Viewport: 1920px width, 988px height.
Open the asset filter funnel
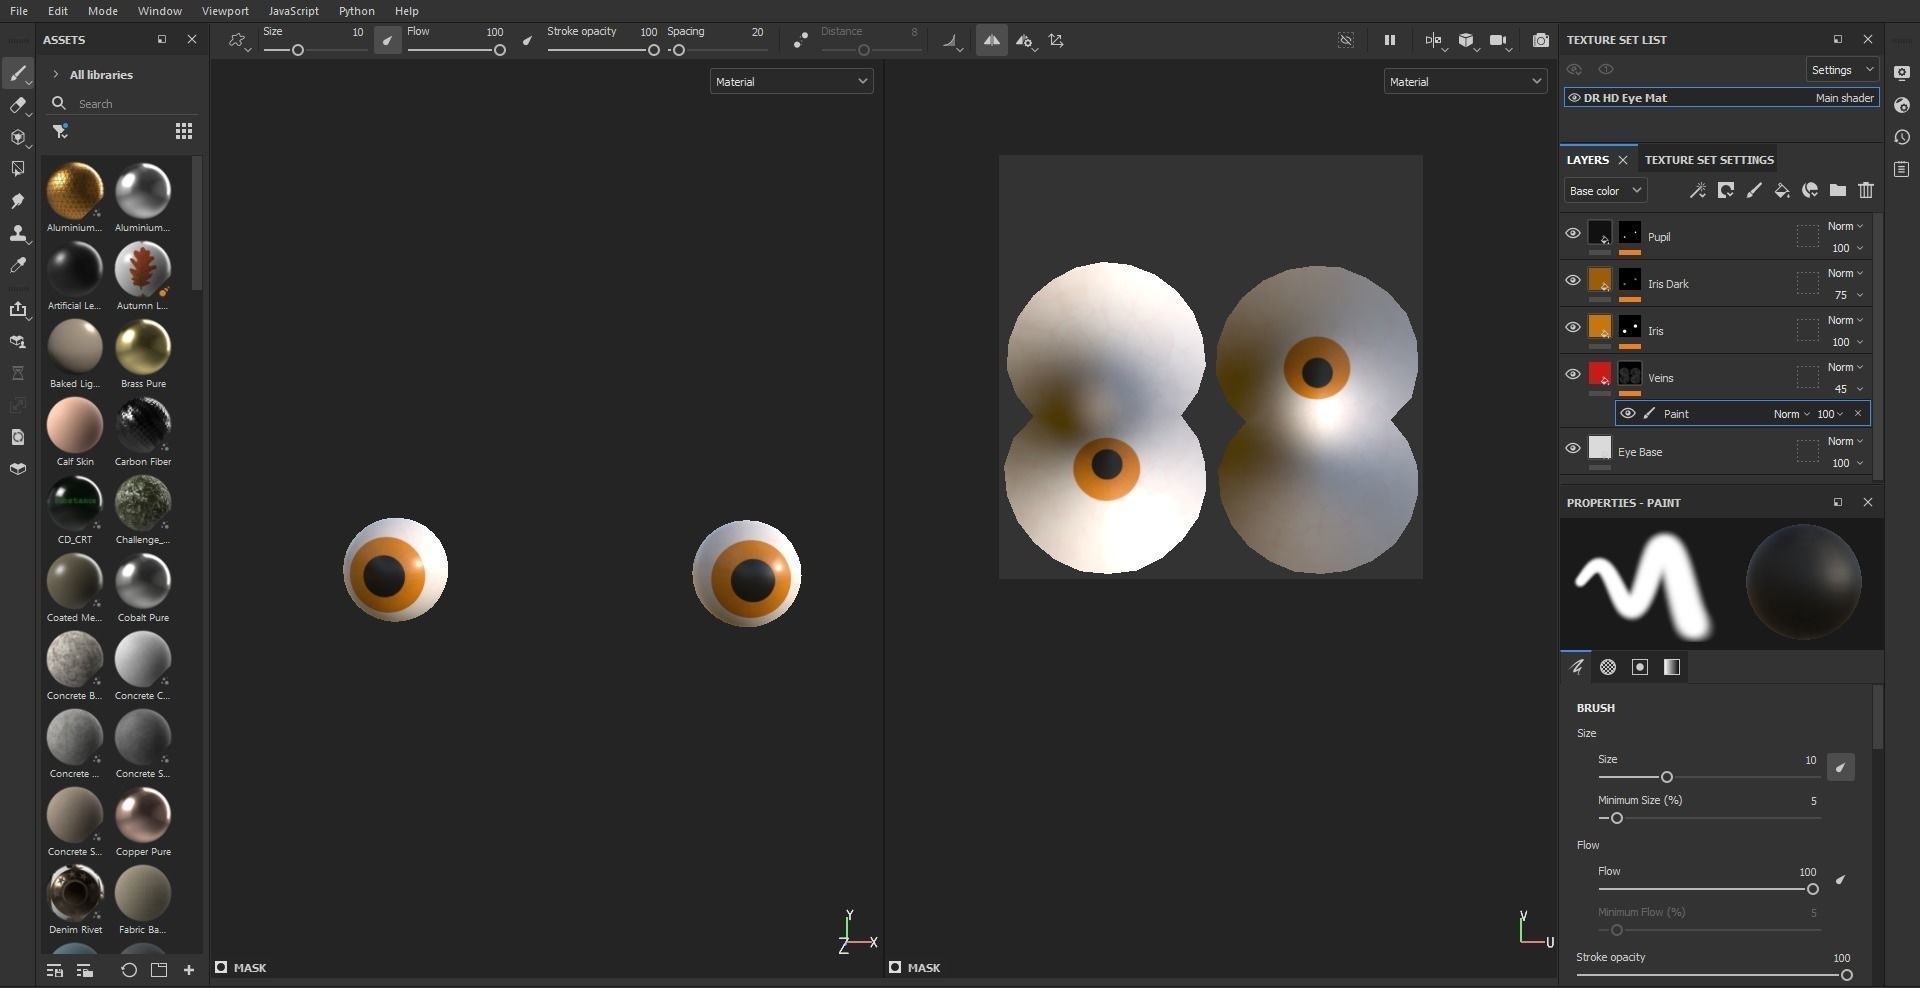click(60, 131)
